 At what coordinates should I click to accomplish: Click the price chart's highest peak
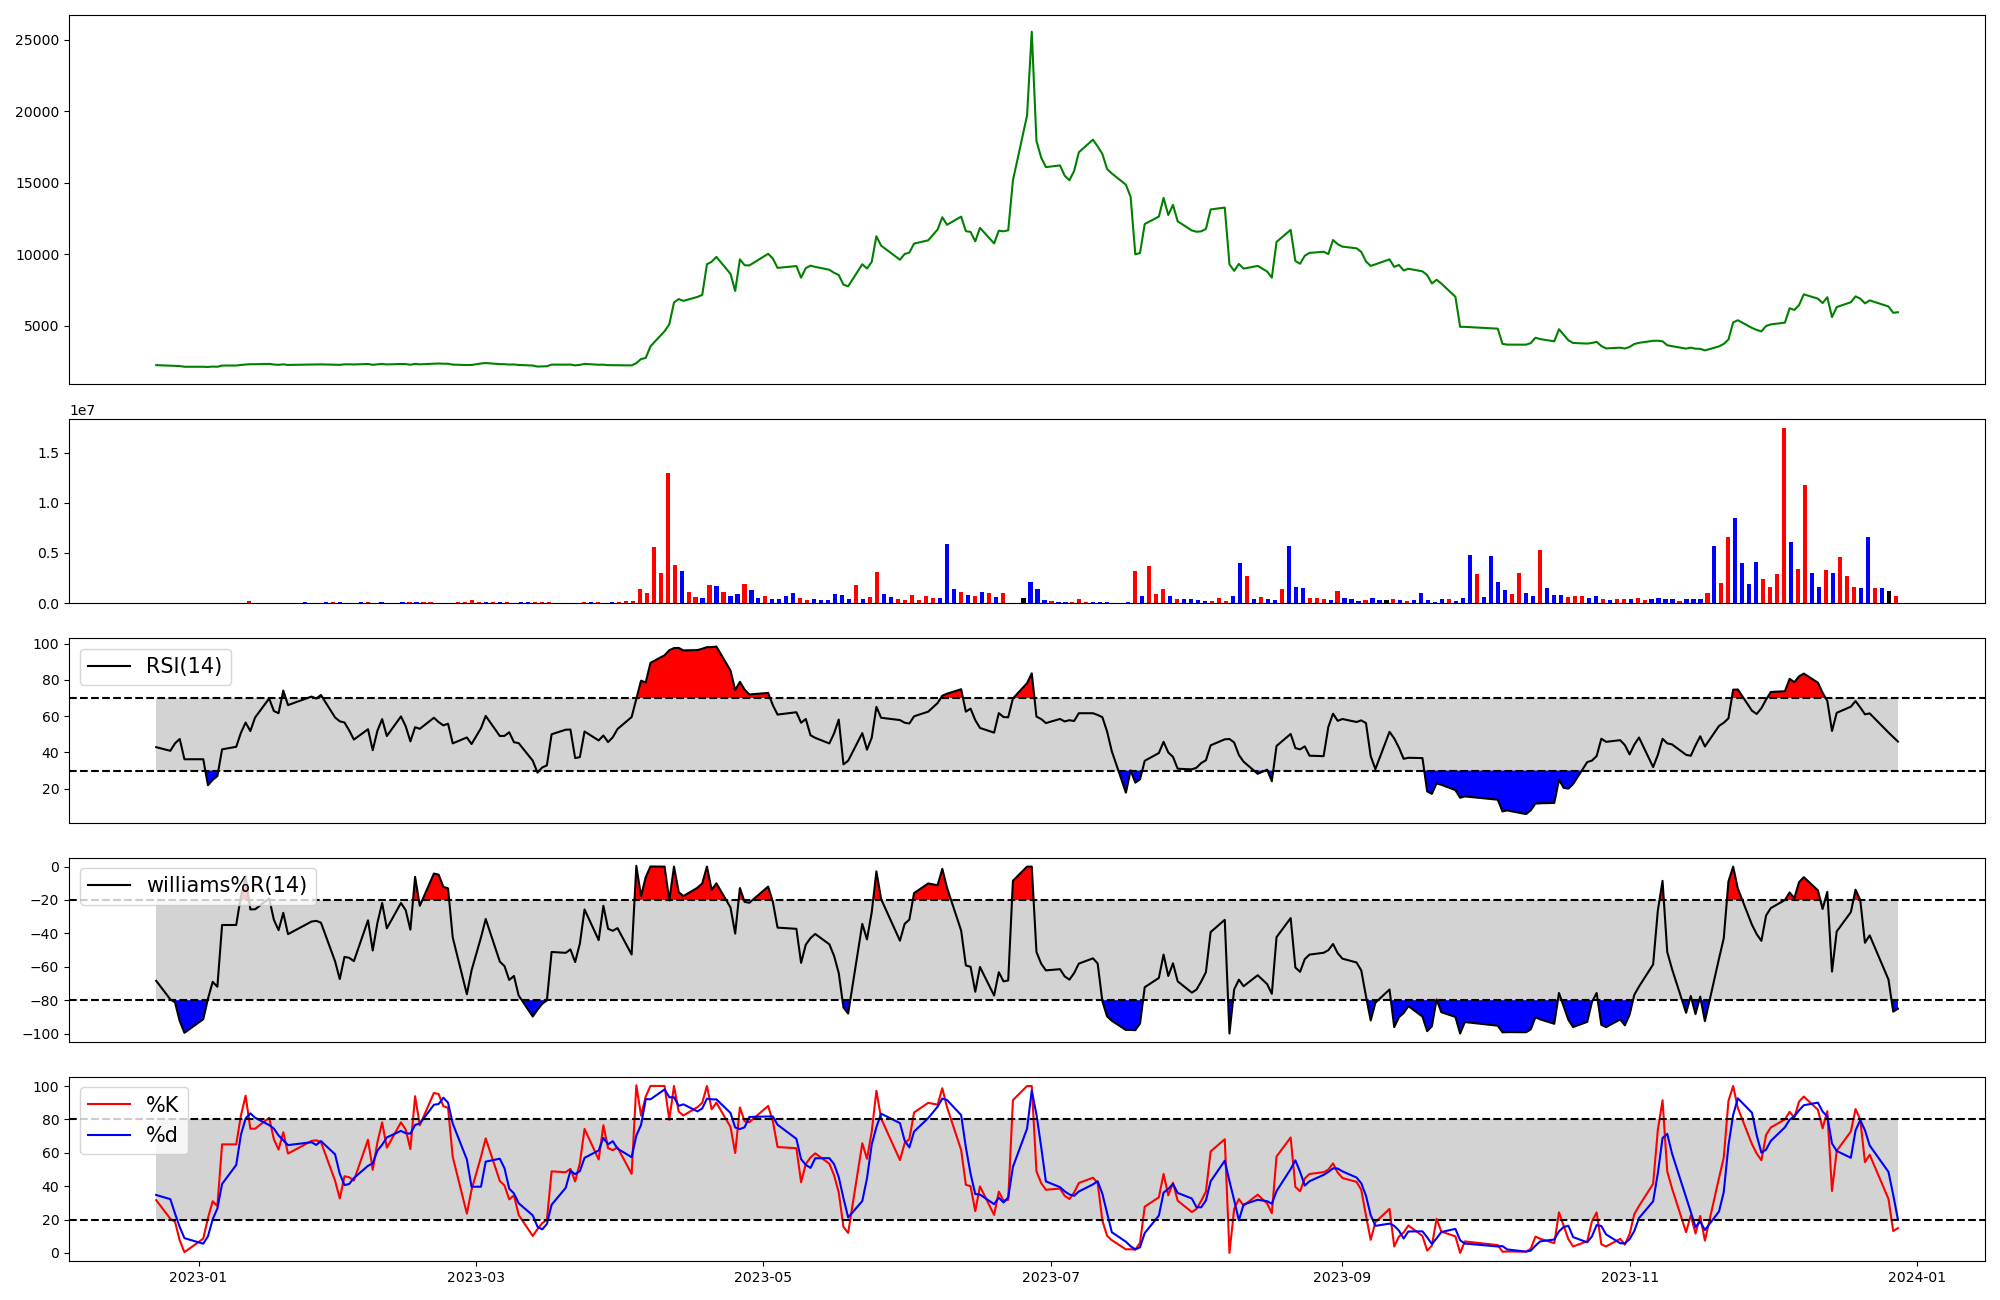[1031, 34]
